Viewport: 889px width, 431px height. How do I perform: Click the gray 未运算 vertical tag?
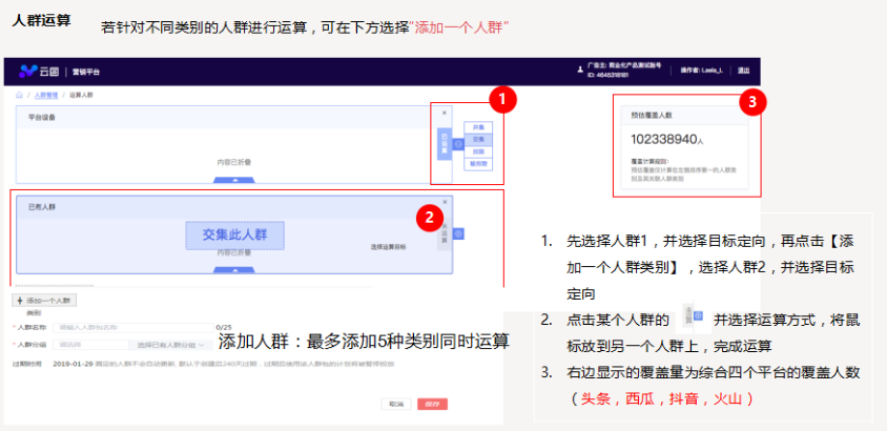click(x=444, y=233)
